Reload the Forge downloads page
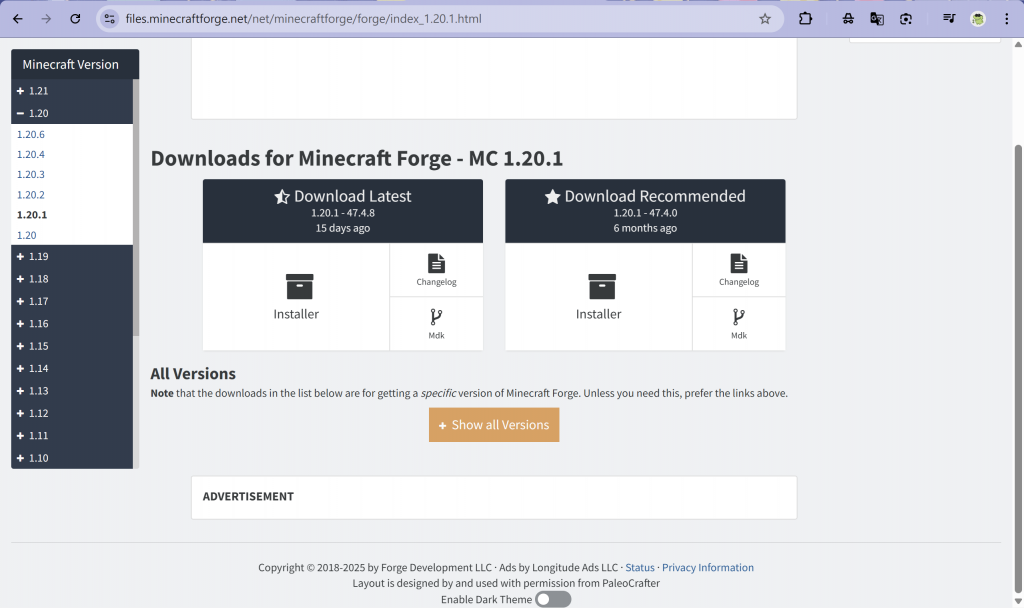The height and width of the screenshot is (608, 1024). [75, 19]
